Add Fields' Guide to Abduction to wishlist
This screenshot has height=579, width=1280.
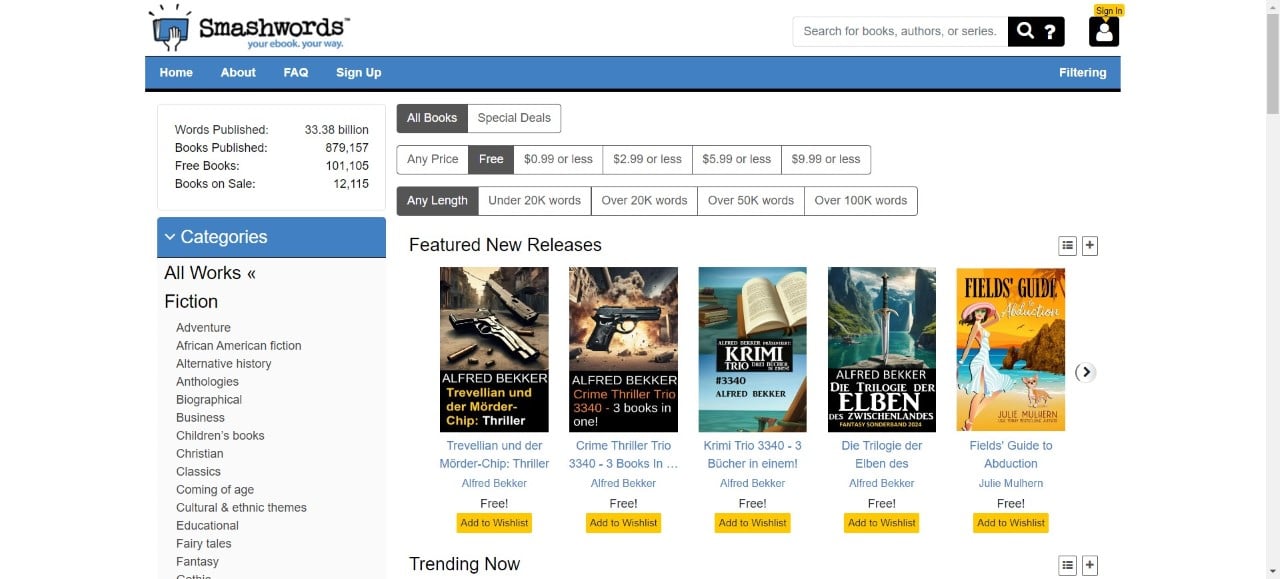coord(1010,522)
